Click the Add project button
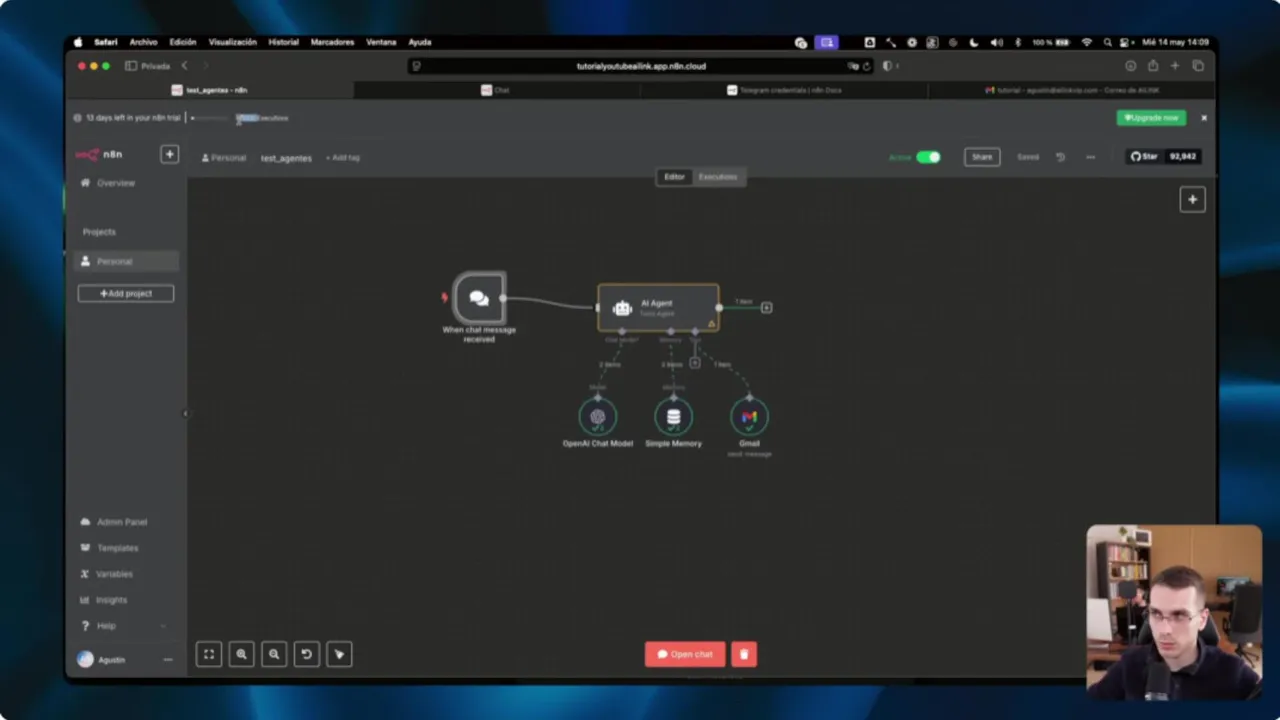 pos(126,293)
